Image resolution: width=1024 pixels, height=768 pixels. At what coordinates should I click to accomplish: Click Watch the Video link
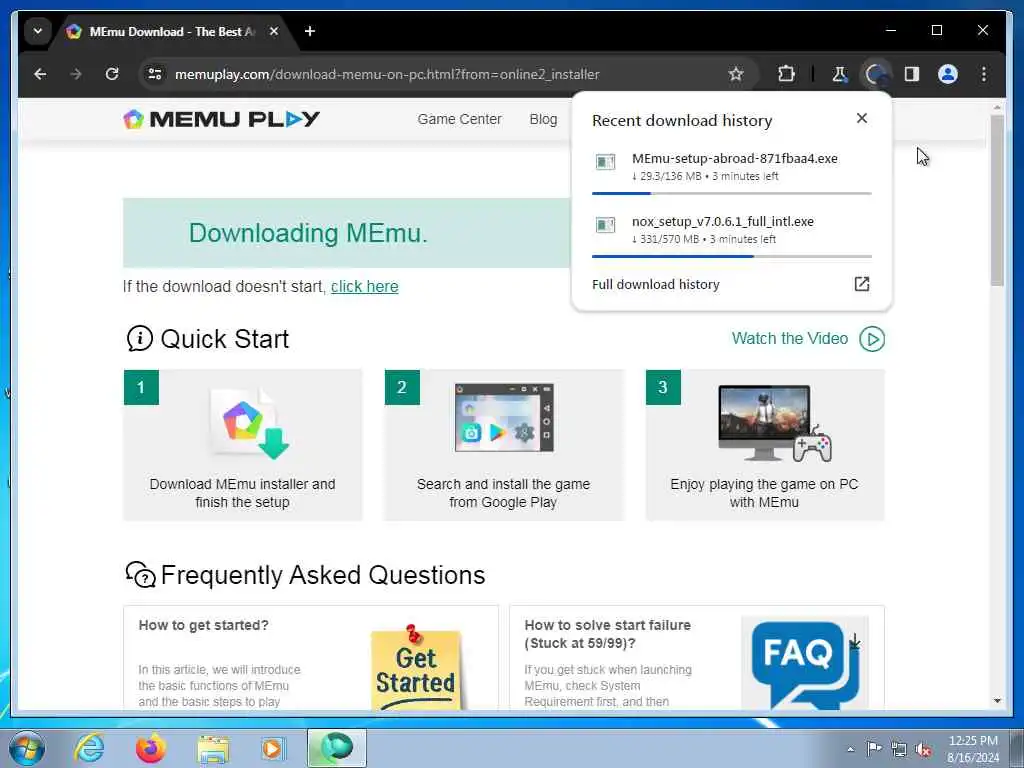coord(790,338)
